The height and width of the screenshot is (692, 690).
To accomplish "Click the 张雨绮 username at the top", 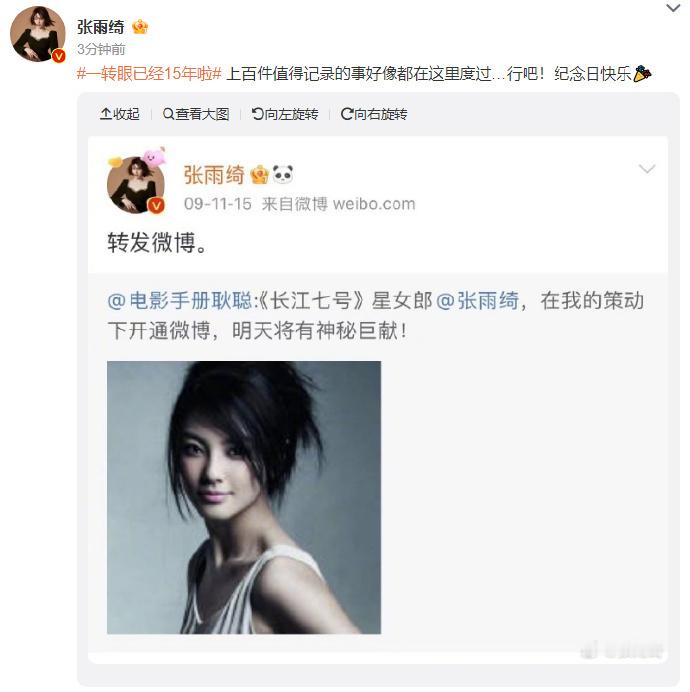I will coord(100,27).
